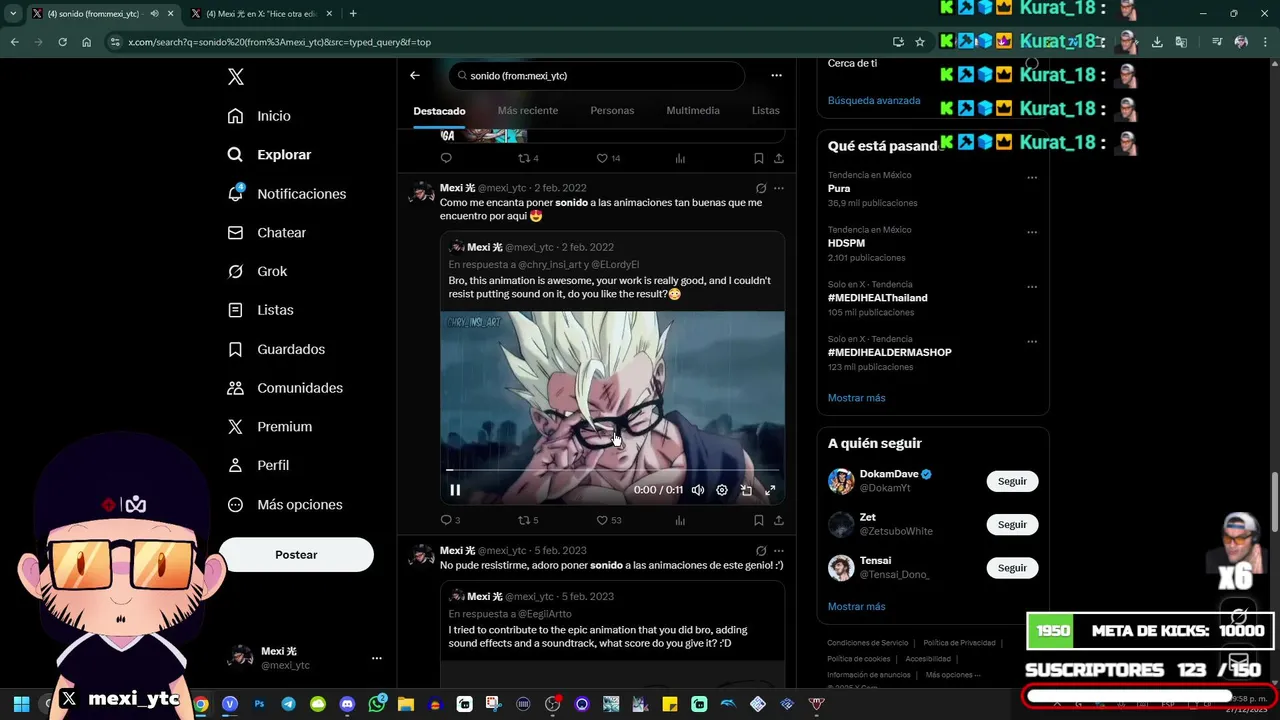
Task: Open more menu on the 2 feb. 2022 post
Action: coord(779,188)
